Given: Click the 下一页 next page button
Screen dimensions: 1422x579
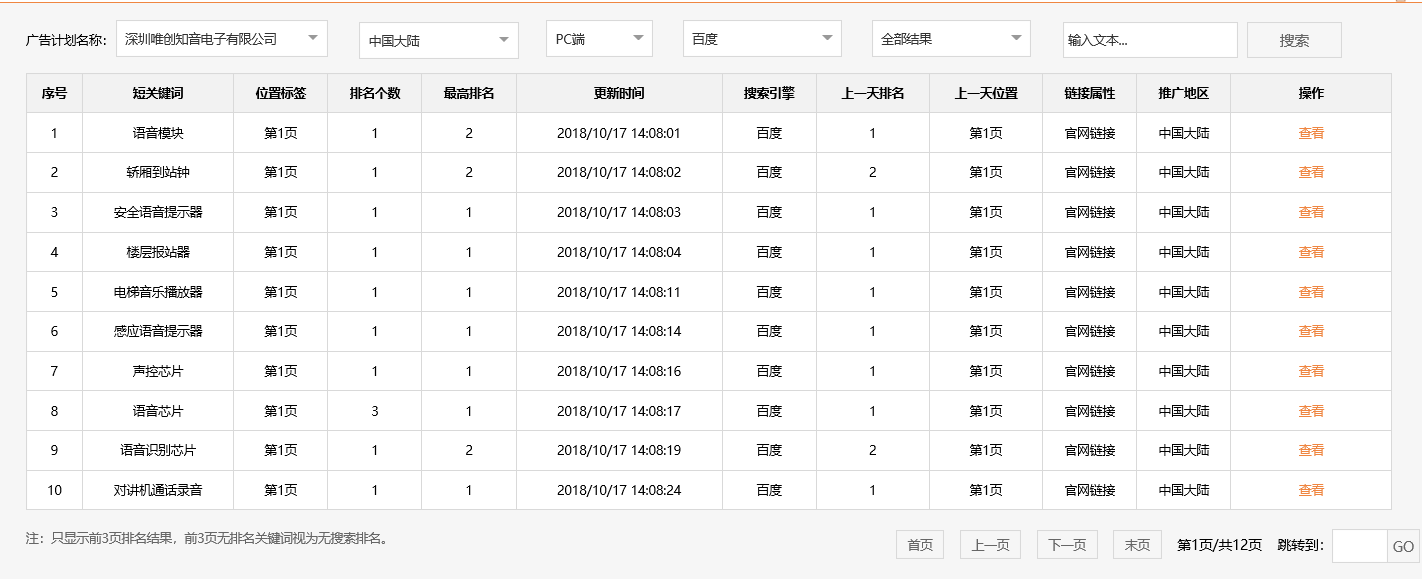Looking at the screenshot, I should click(x=1065, y=544).
